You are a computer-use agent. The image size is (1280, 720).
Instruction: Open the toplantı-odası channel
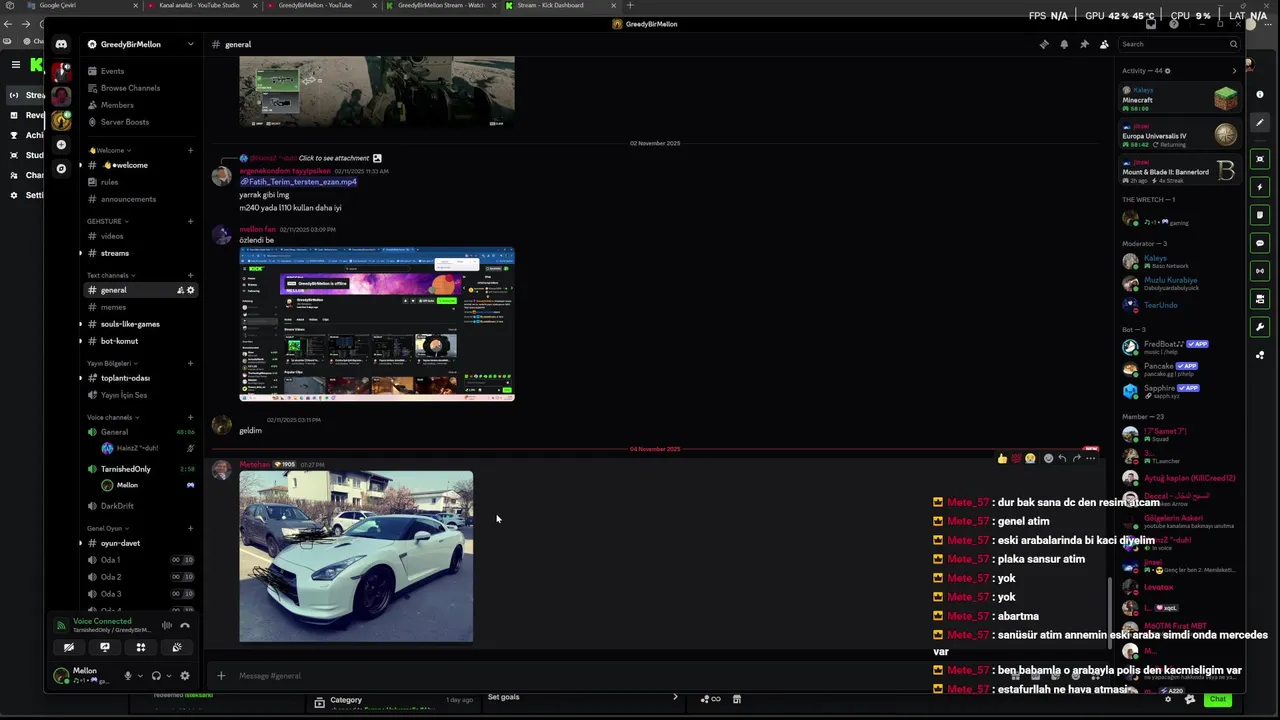[x=125, y=378]
